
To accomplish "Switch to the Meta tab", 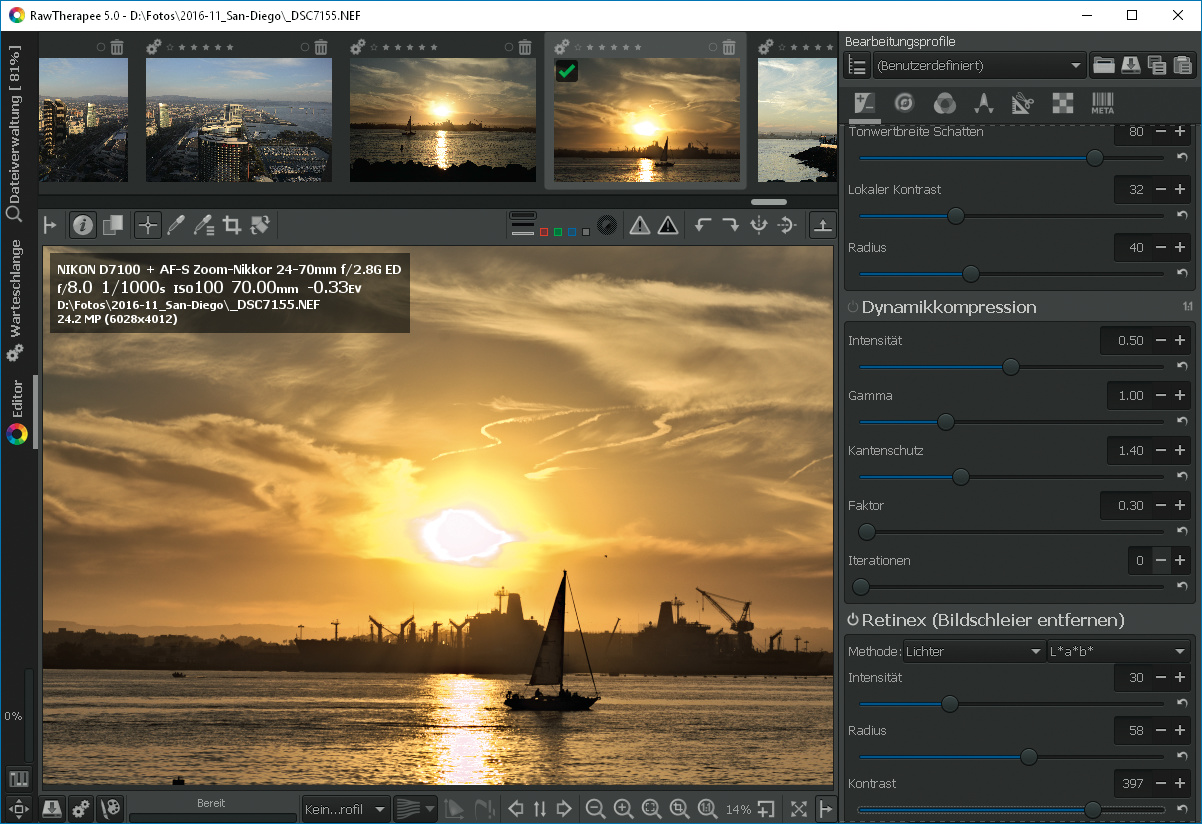I will click(x=1102, y=103).
